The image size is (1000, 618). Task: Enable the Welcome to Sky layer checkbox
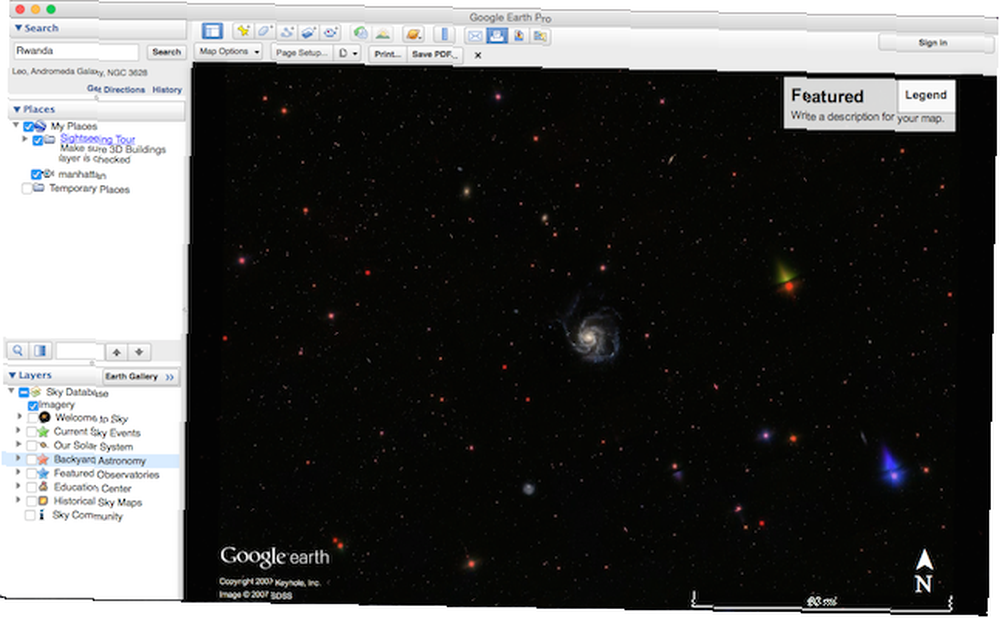point(32,418)
